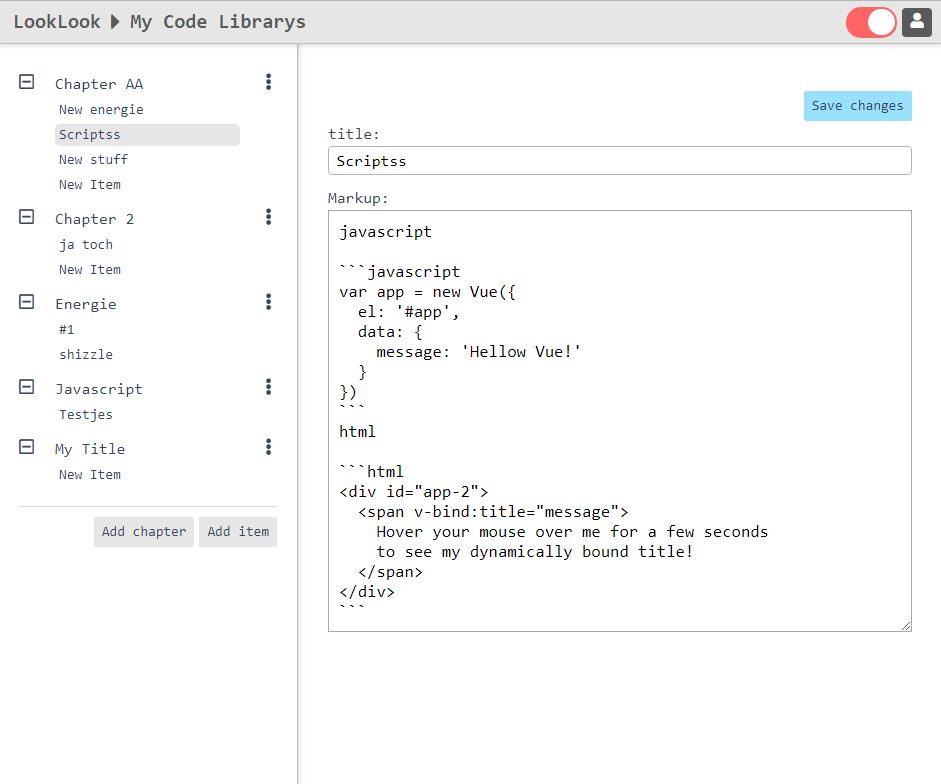Focus the title input field
This screenshot has height=784, width=941.
click(620, 161)
